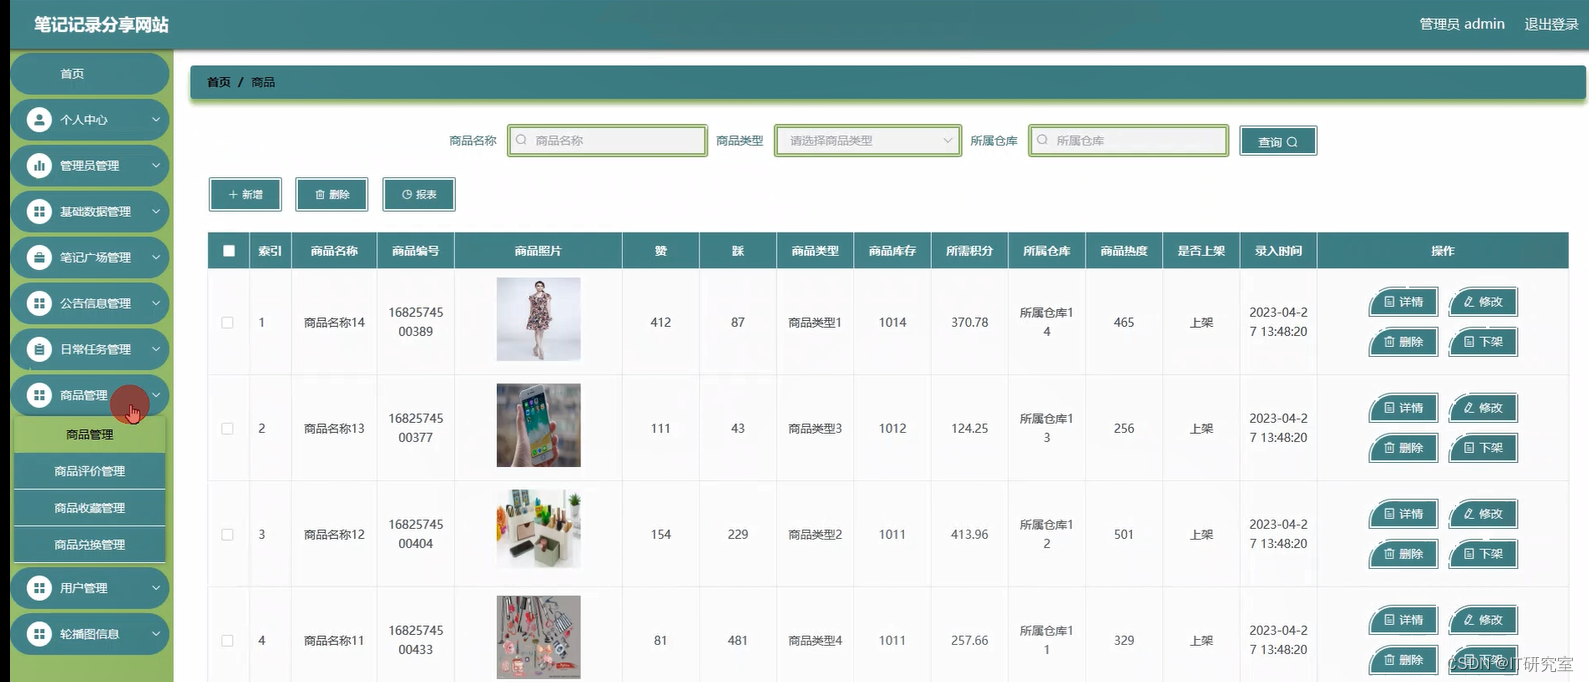Expand 用户管理 chevron
The width and height of the screenshot is (1589, 682).
tap(156, 588)
